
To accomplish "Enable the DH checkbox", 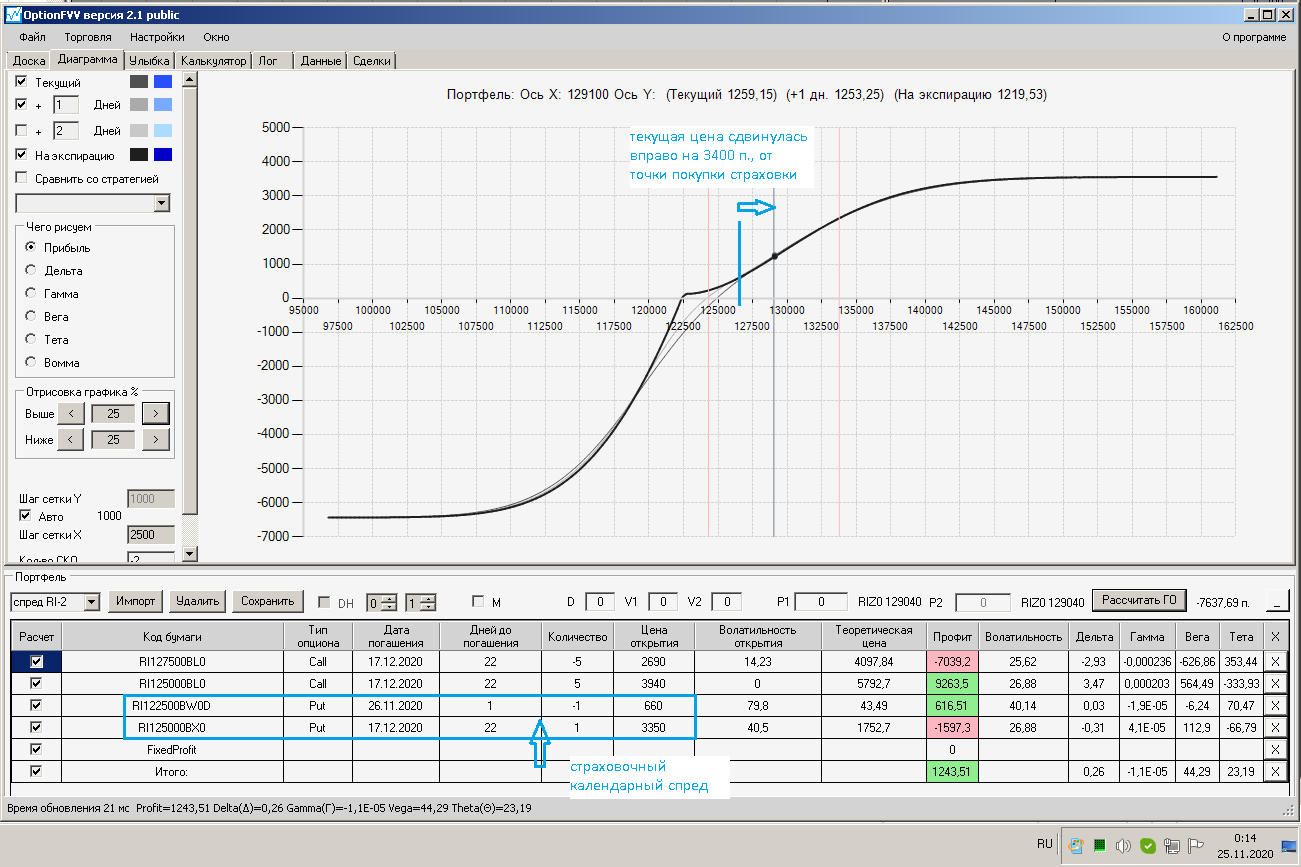I will point(324,602).
